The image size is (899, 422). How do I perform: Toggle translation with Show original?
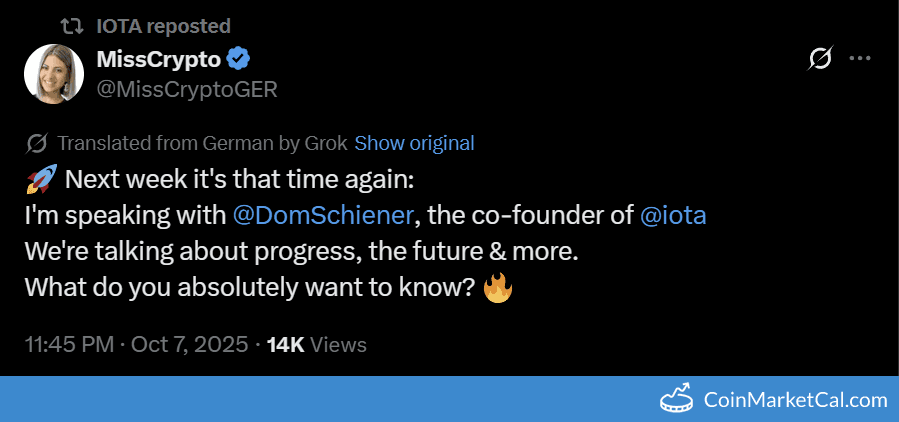coord(414,143)
